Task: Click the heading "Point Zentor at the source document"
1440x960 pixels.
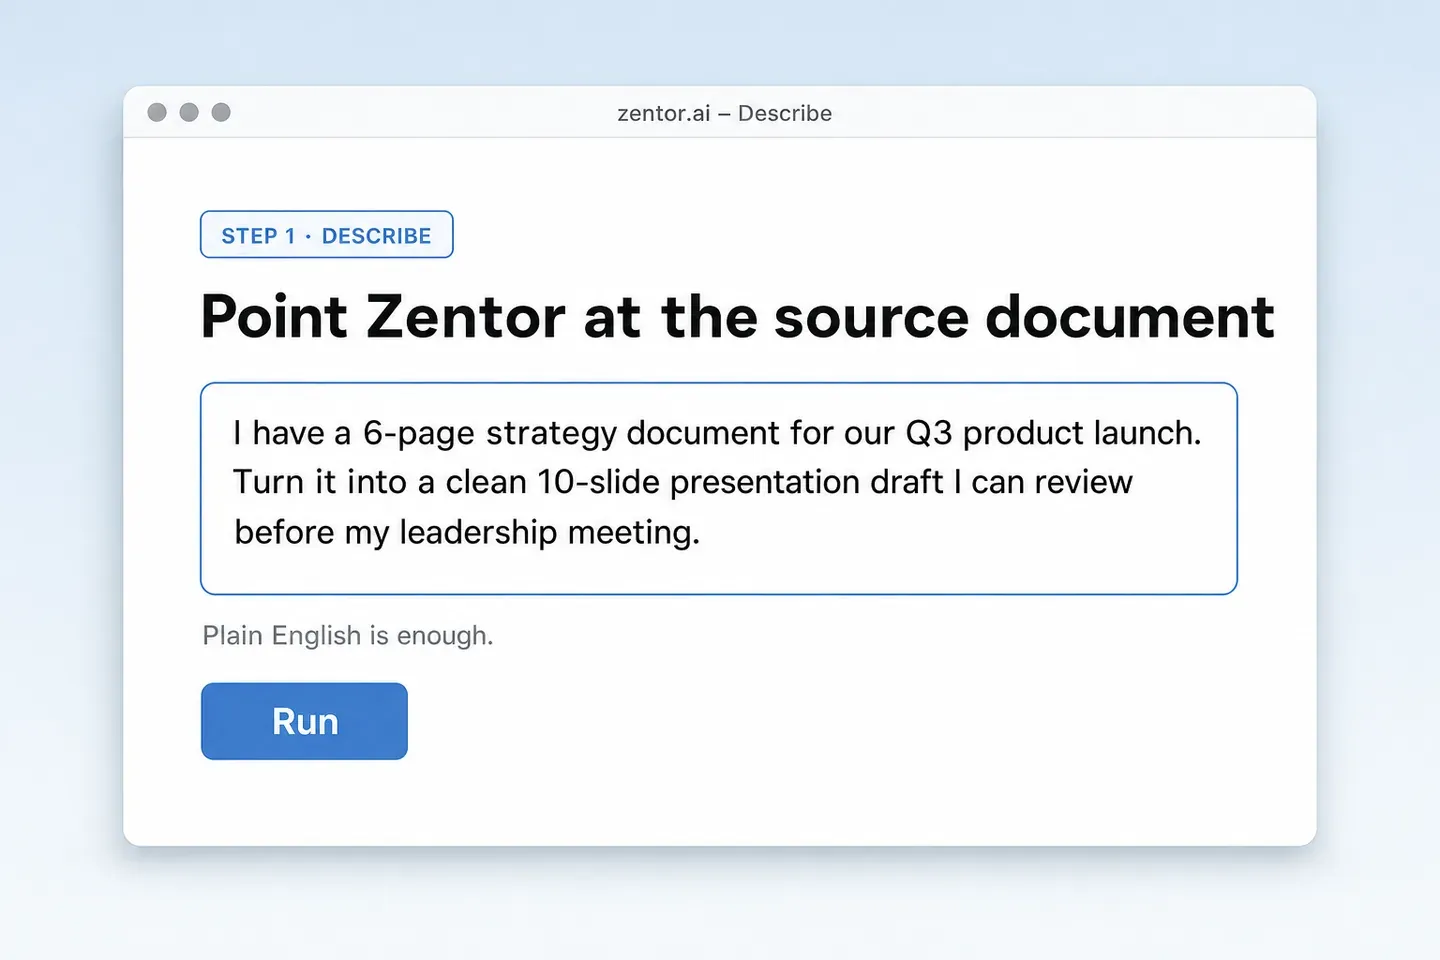Action: (x=738, y=317)
